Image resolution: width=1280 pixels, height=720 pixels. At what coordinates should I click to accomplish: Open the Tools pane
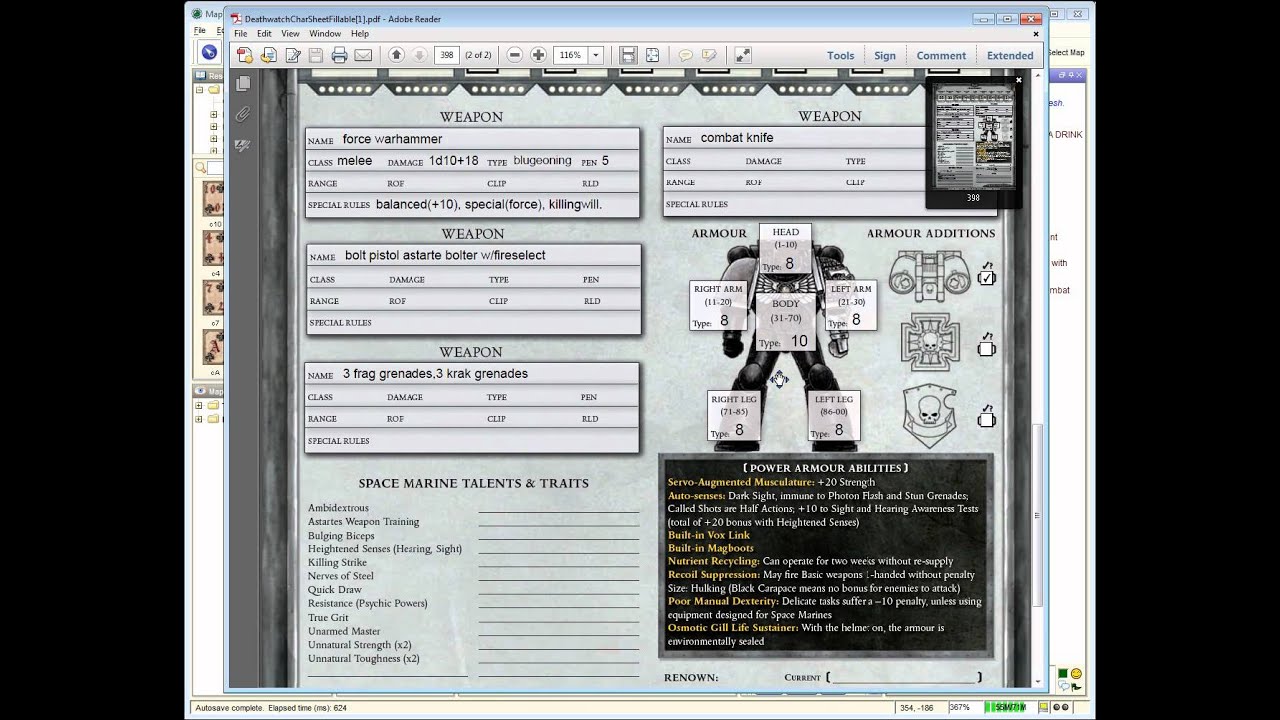[840, 55]
